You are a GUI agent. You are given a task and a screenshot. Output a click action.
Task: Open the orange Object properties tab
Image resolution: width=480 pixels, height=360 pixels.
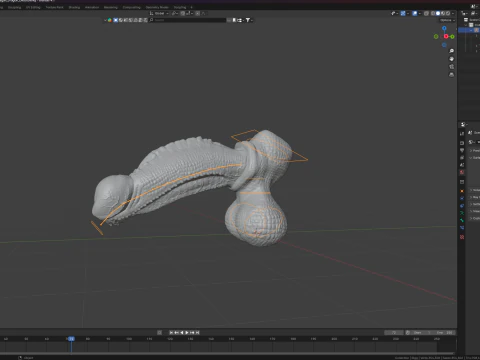click(462, 191)
